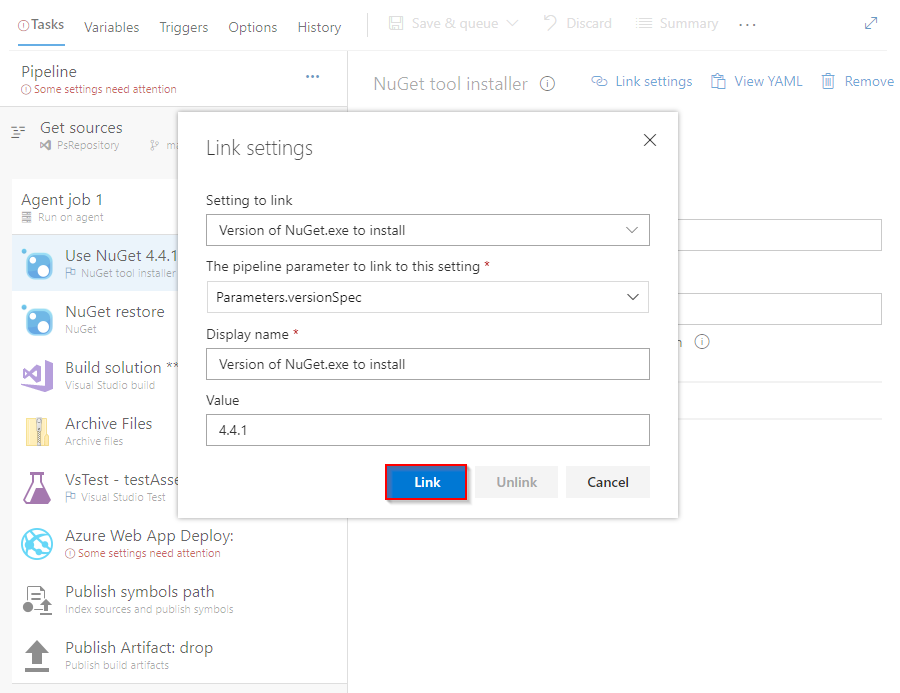The width and height of the screenshot is (900, 693).
Task: Open the Triggers tab
Action: (184, 27)
